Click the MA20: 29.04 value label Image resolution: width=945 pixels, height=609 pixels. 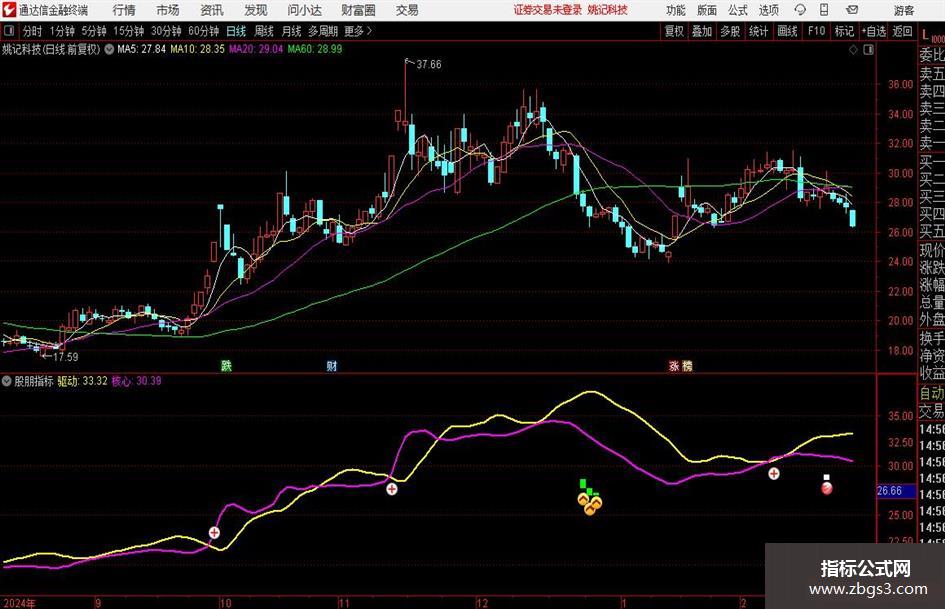tap(256, 49)
